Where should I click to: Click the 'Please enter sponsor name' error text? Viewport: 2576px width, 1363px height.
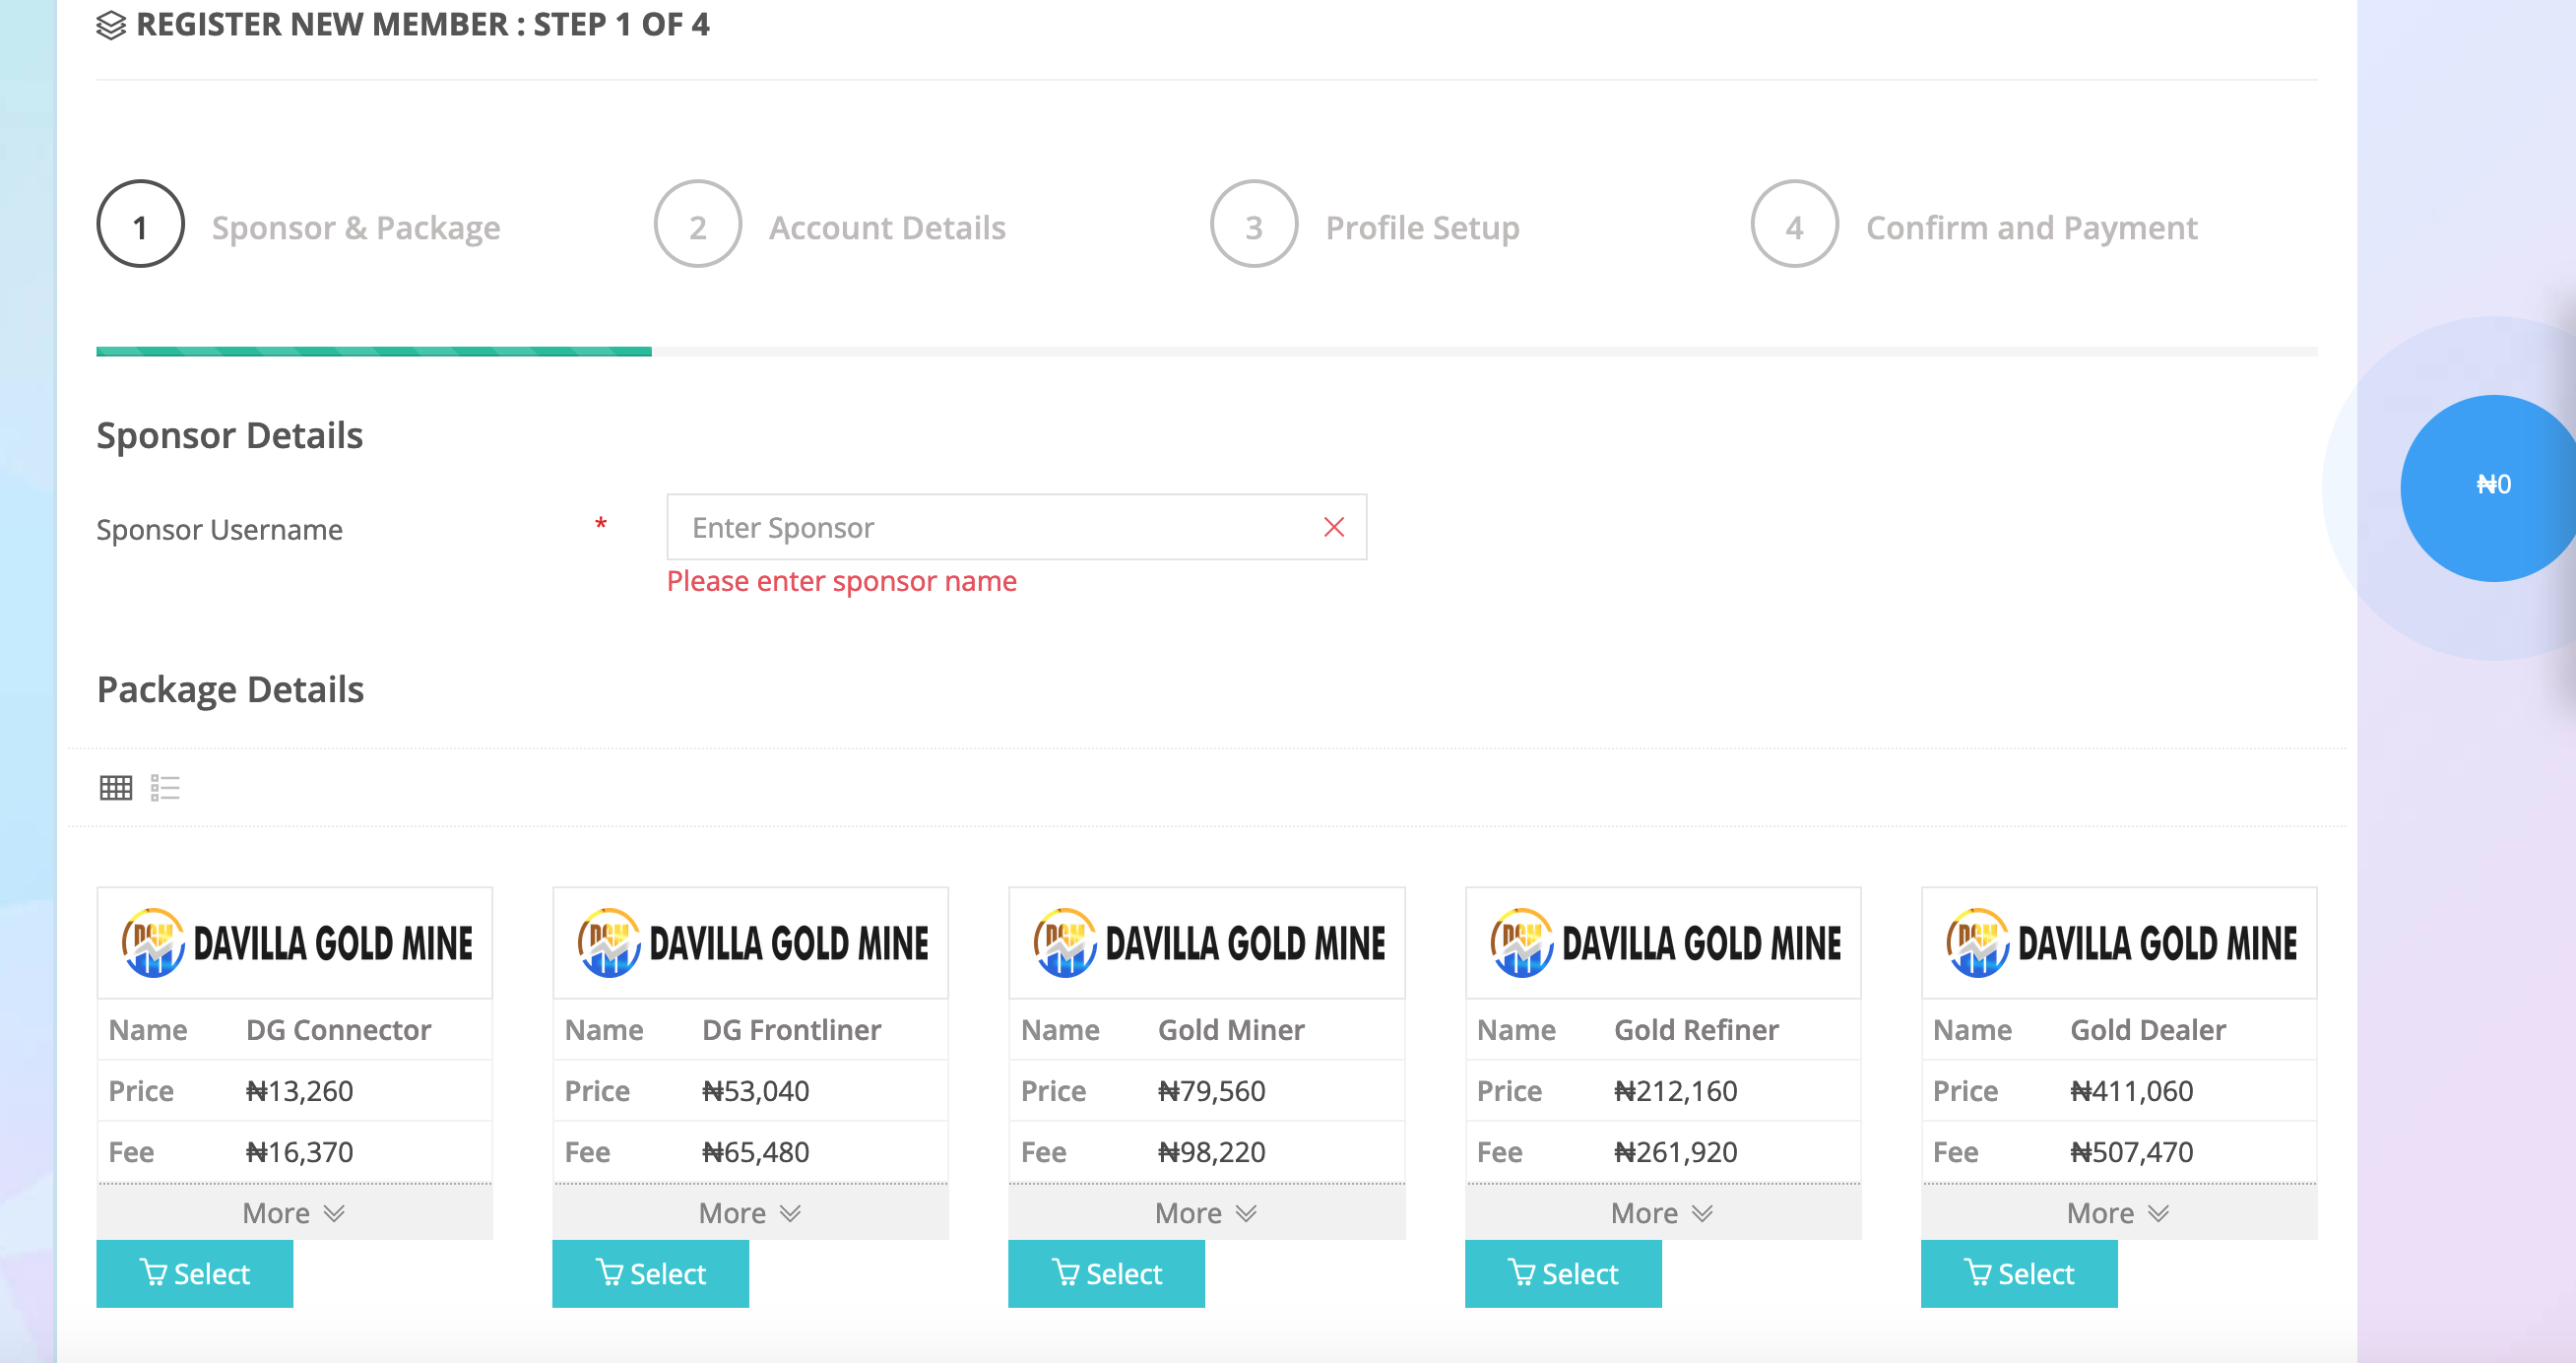click(x=841, y=581)
